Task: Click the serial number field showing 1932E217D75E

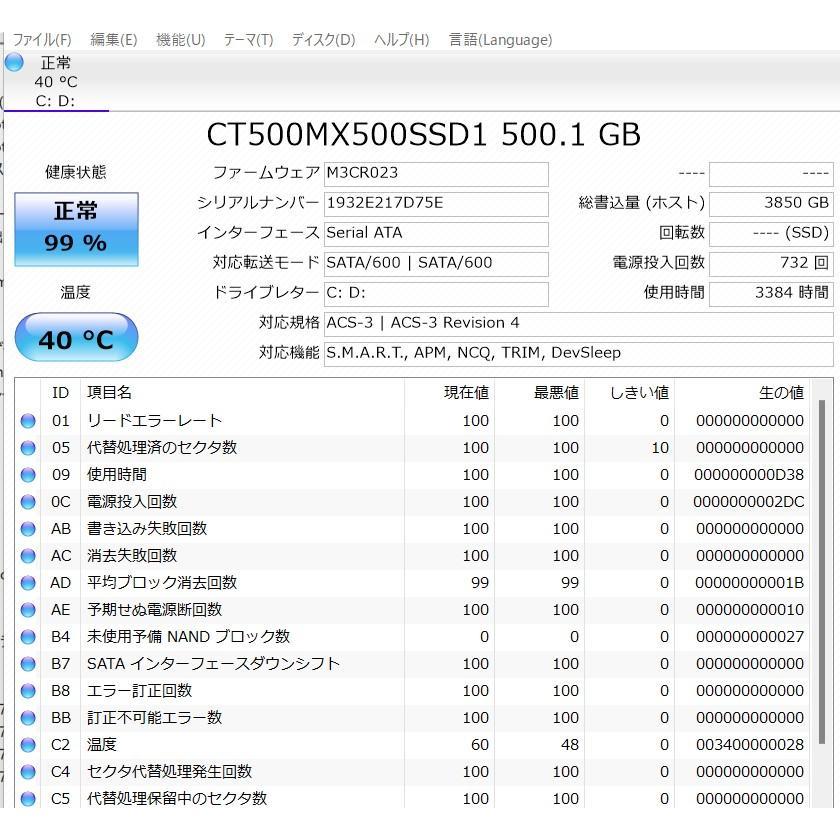Action: click(436, 203)
